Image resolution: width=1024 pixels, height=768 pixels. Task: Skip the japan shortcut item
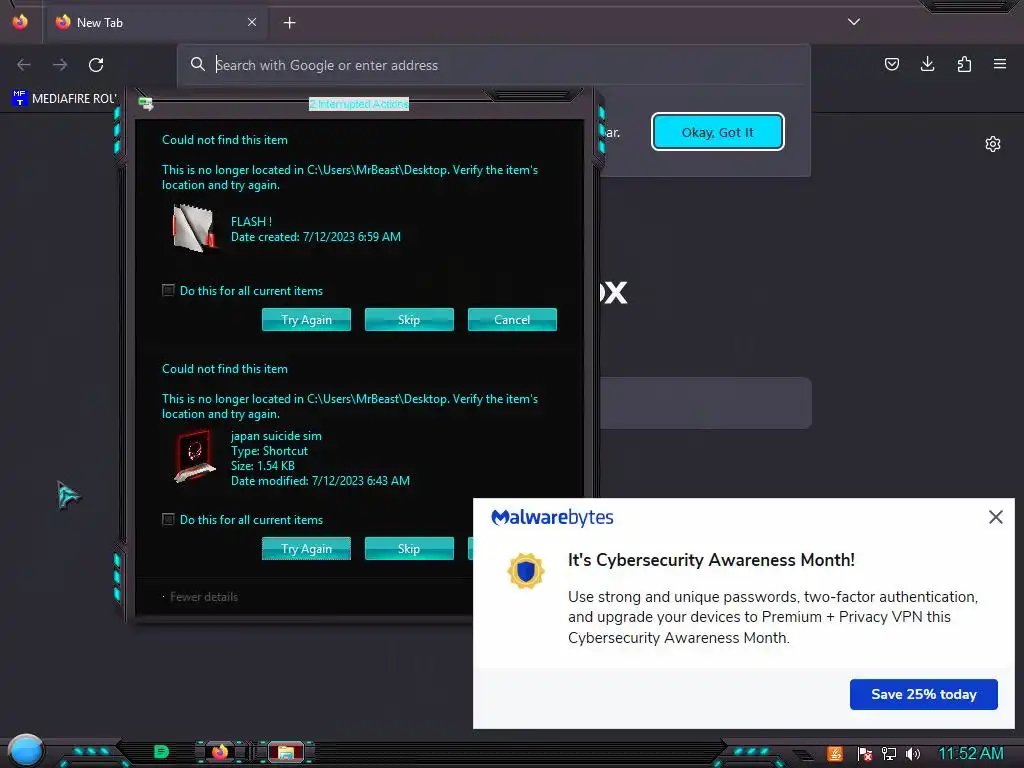[x=409, y=549]
